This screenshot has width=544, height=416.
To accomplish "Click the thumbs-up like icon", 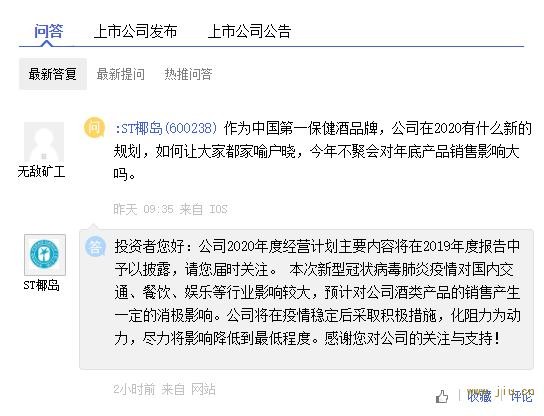I will (x=442, y=397).
